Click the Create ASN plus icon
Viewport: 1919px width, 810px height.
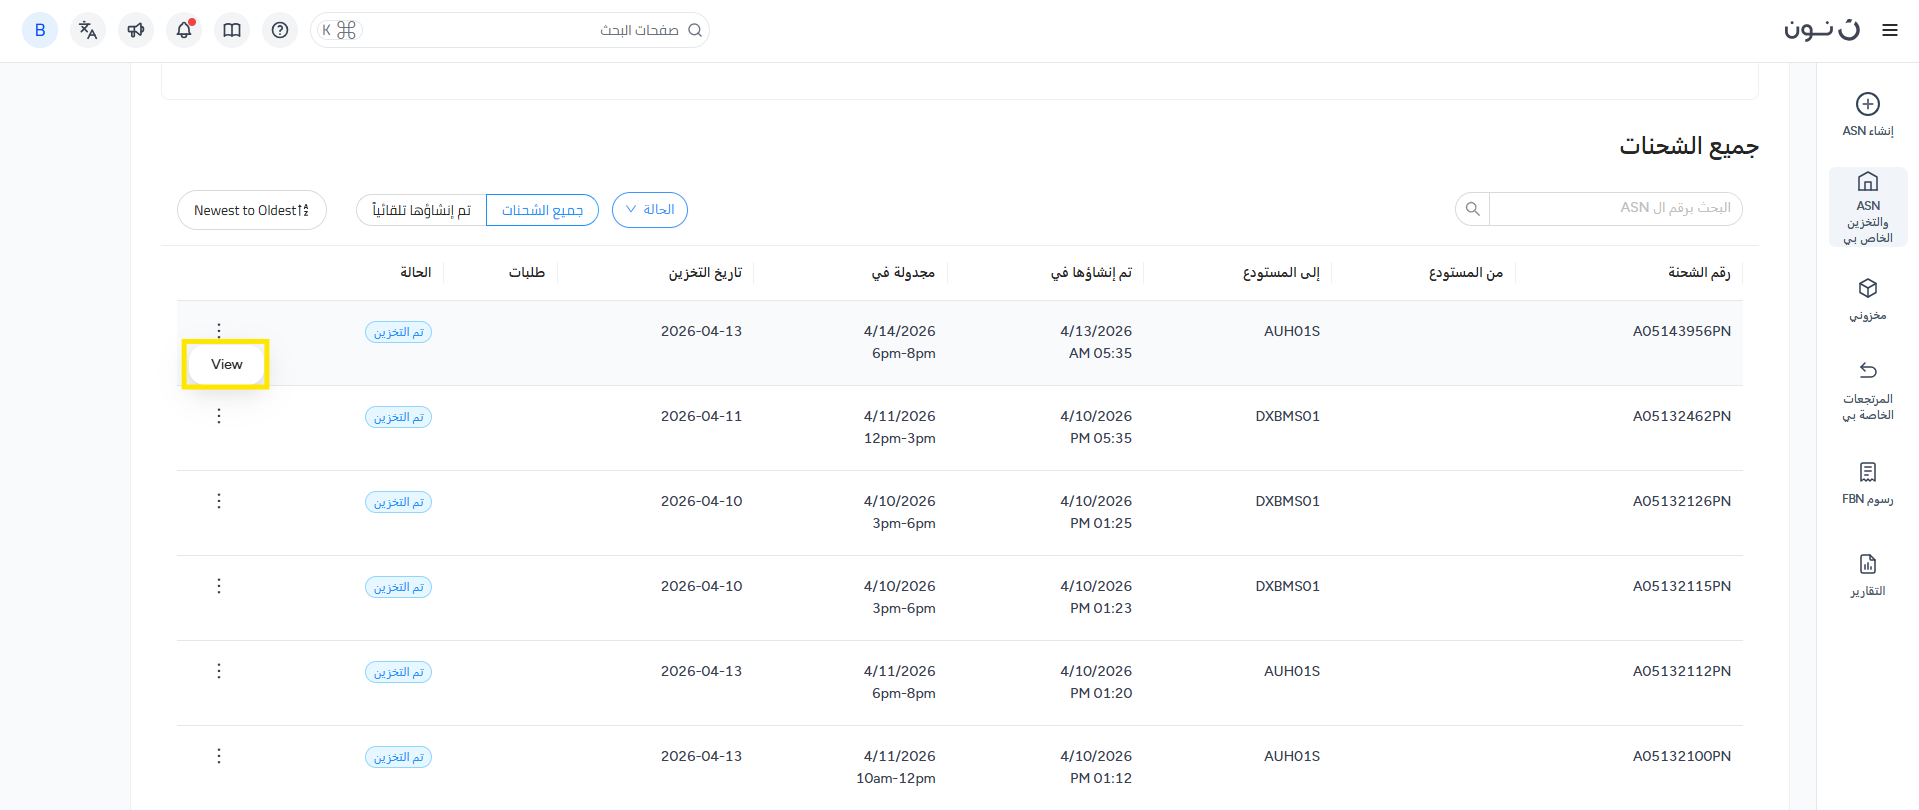click(1867, 104)
